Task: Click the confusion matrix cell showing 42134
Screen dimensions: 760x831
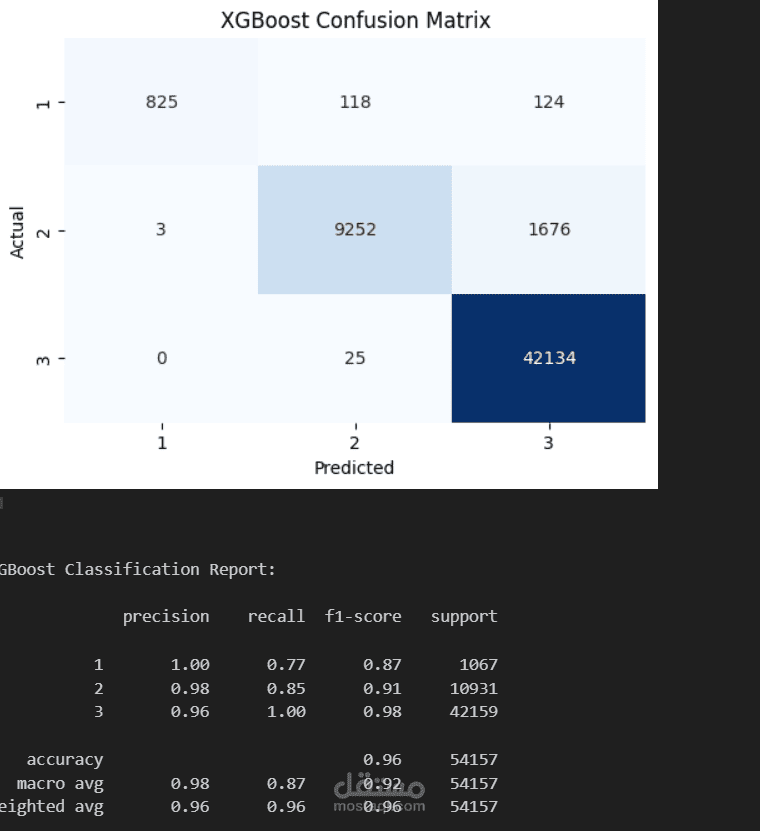Action: (x=548, y=358)
